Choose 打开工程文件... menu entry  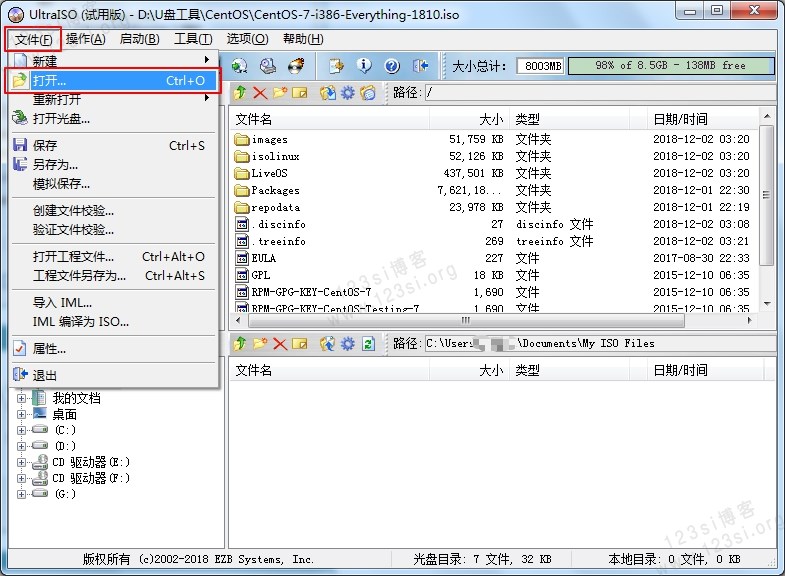point(114,257)
